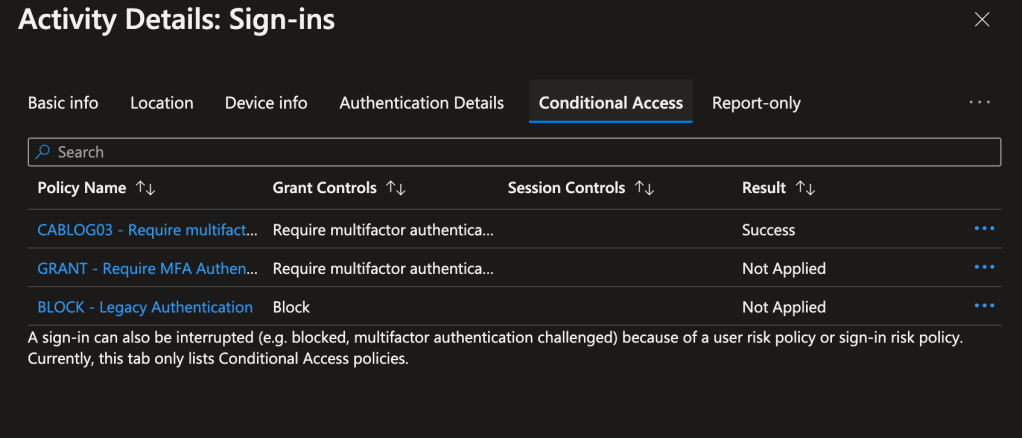1022x438 pixels.
Task: Switch to the Location tab
Action: 162,103
